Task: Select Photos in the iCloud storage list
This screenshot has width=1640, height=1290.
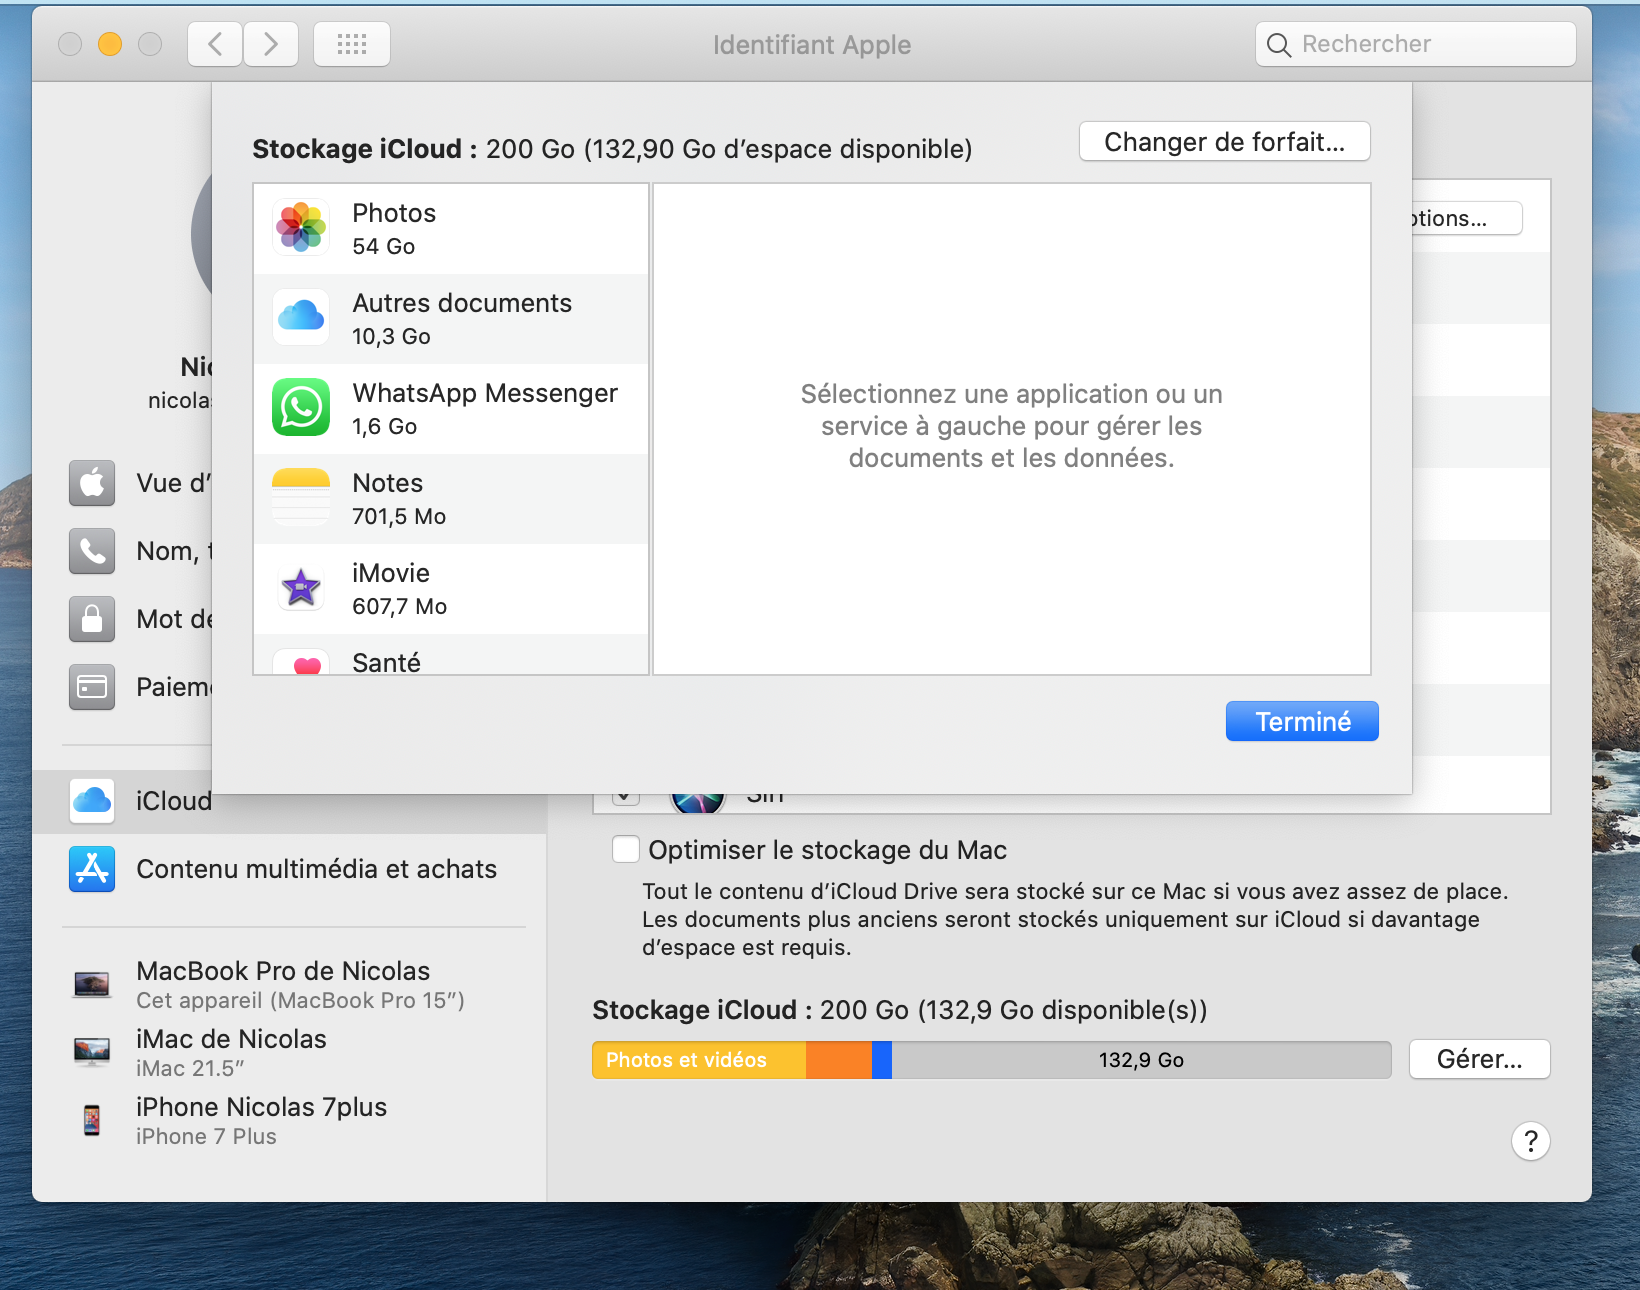Action: pyautogui.click(x=450, y=229)
